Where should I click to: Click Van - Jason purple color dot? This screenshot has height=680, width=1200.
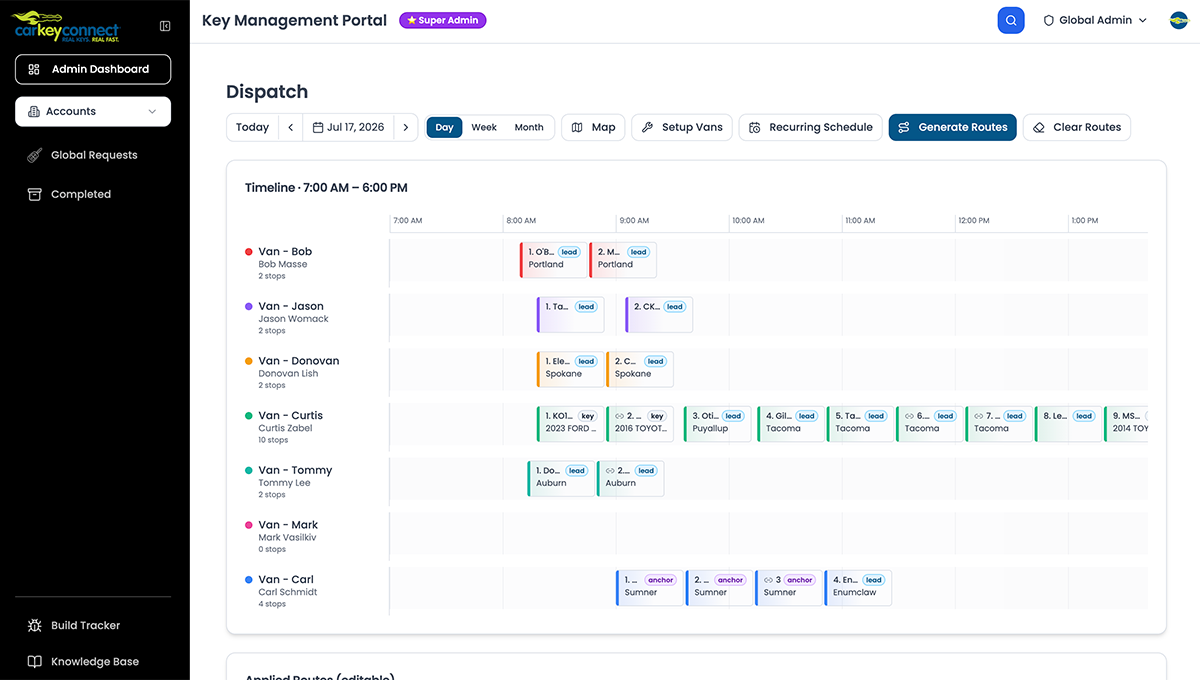(x=249, y=307)
